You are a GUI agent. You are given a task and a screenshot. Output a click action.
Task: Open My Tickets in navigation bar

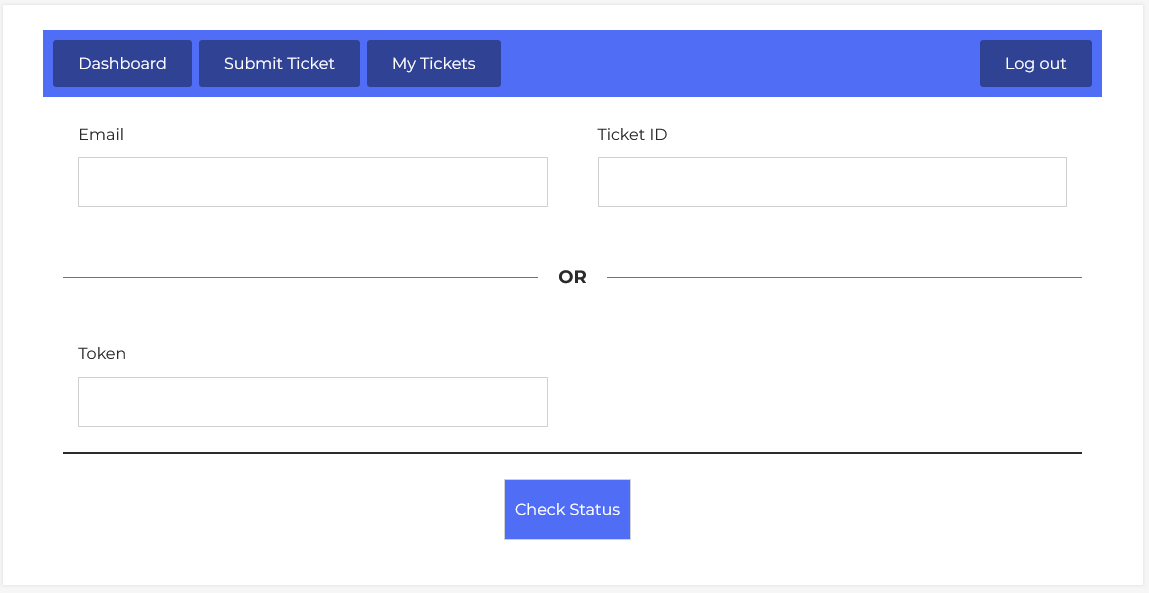pyautogui.click(x=433, y=64)
